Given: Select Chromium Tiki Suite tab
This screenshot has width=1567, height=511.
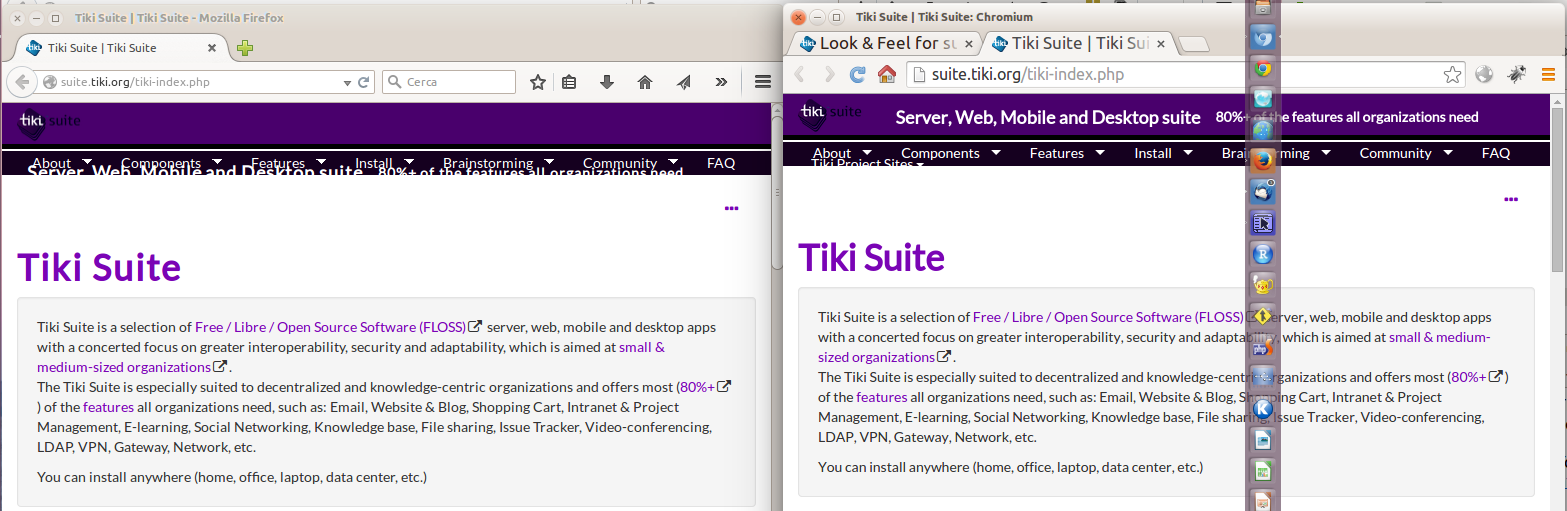Looking at the screenshot, I should click(1078, 43).
